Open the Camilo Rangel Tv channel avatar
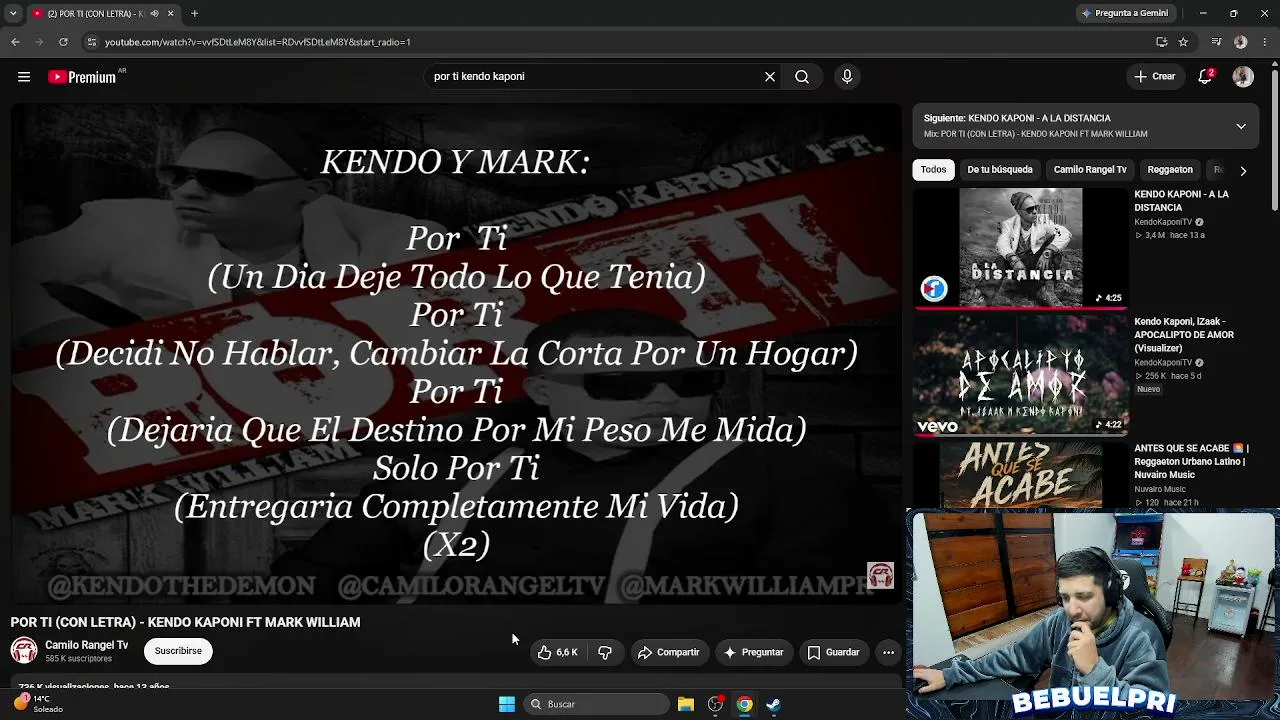 [x=24, y=651]
